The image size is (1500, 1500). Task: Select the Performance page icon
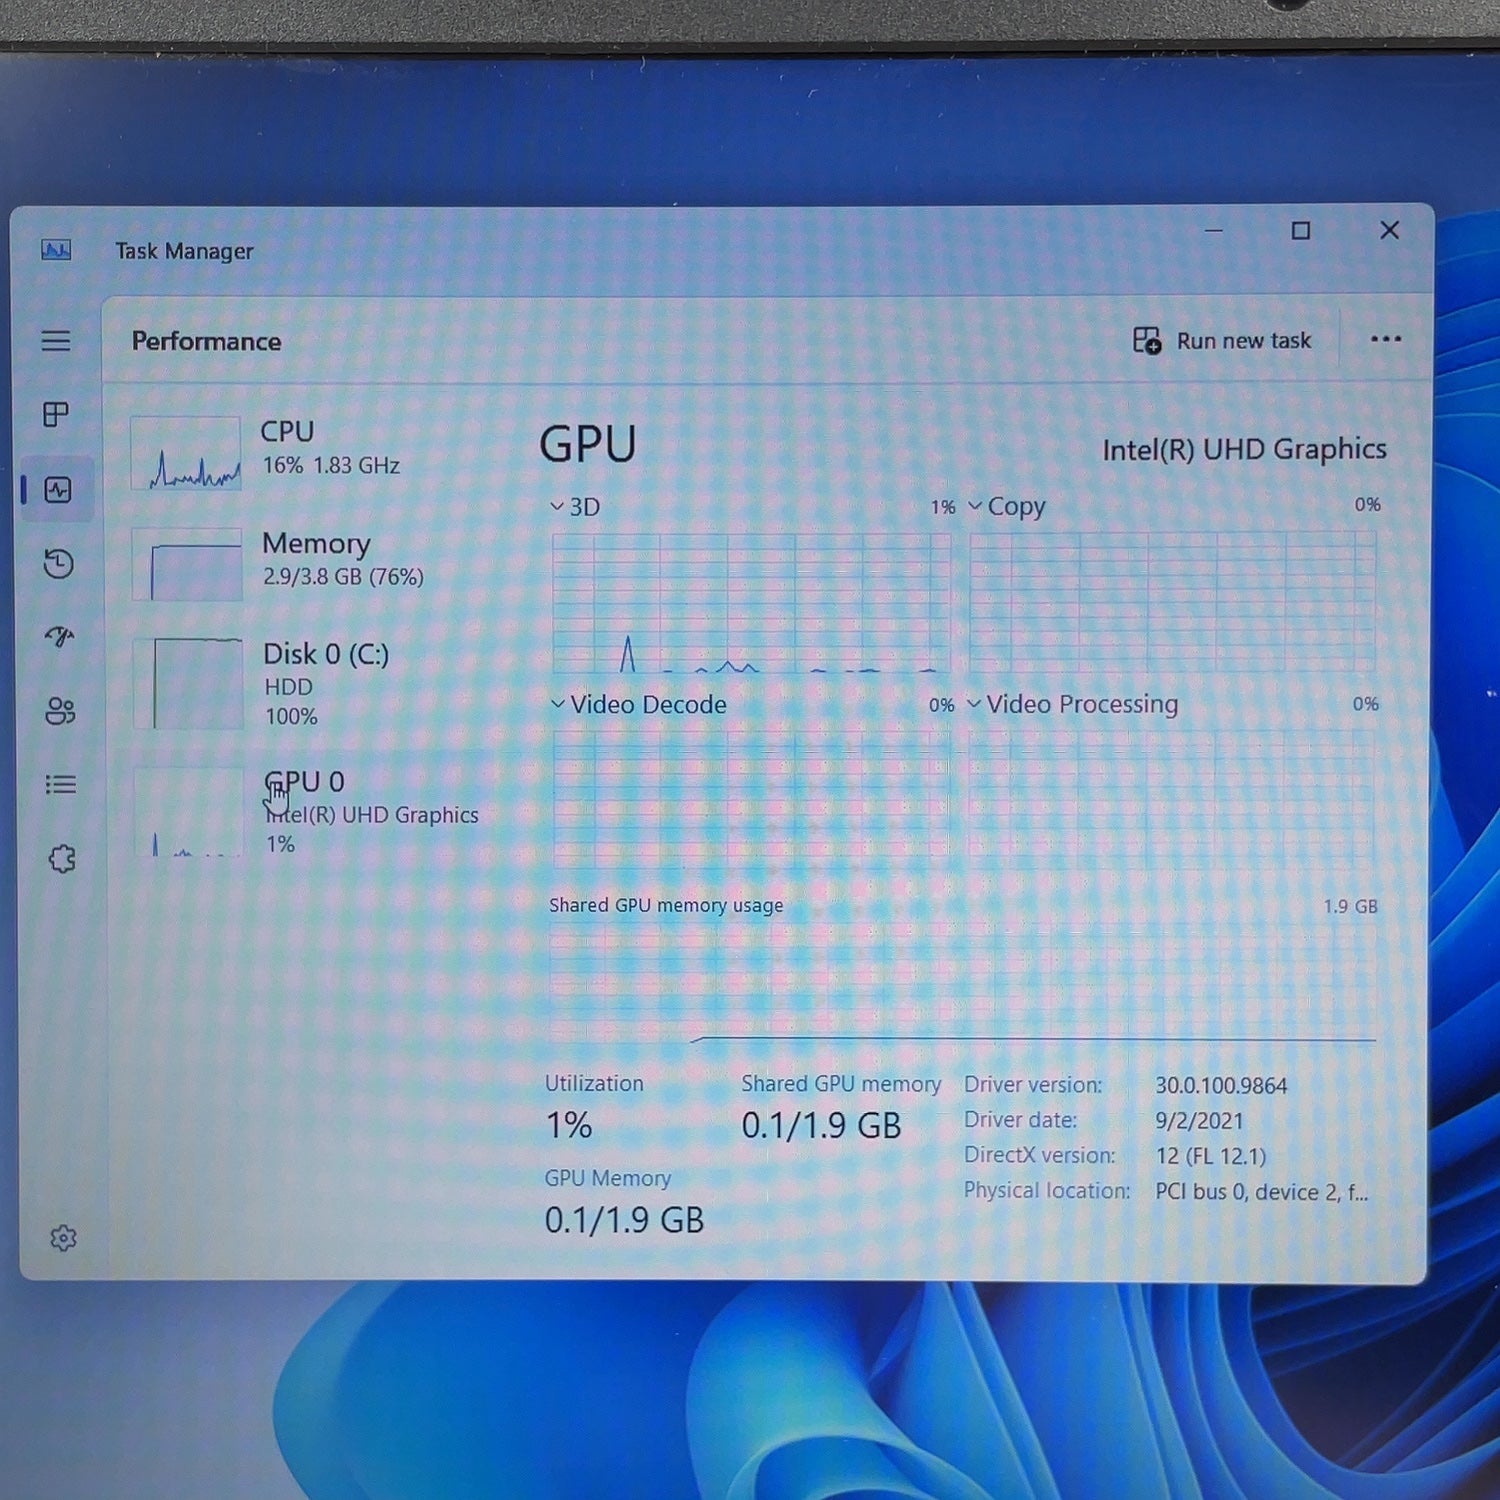[58, 490]
